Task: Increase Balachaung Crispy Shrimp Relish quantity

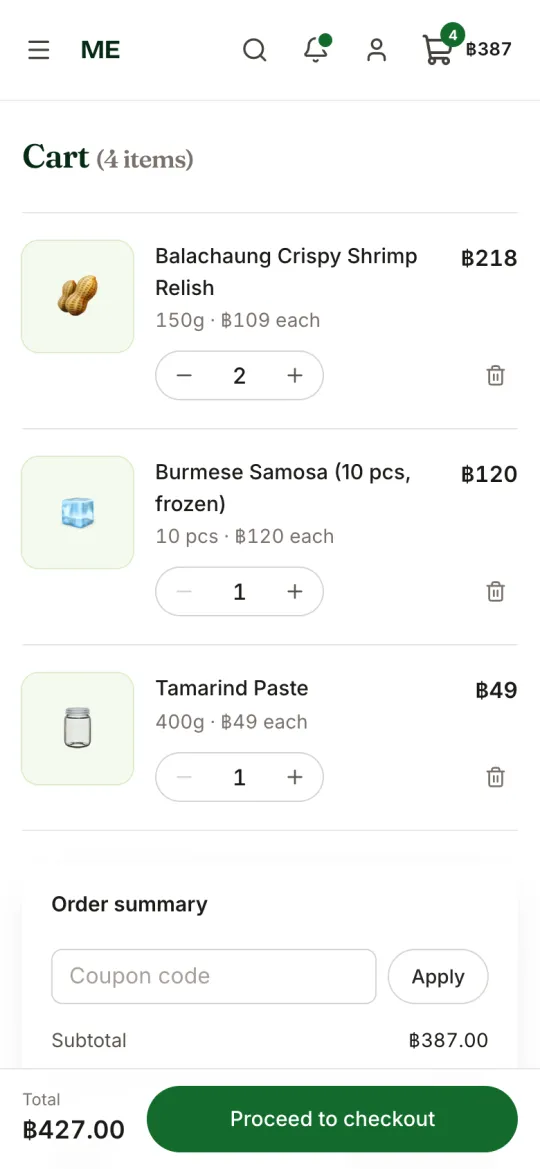Action: click(x=295, y=376)
